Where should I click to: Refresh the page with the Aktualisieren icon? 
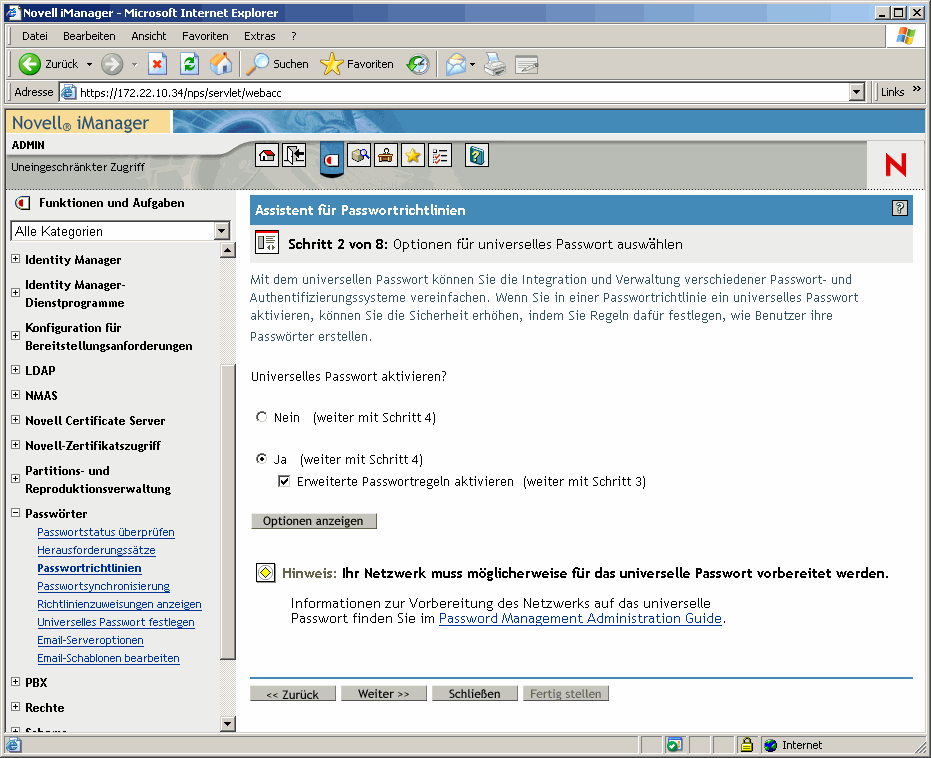coord(189,63)
